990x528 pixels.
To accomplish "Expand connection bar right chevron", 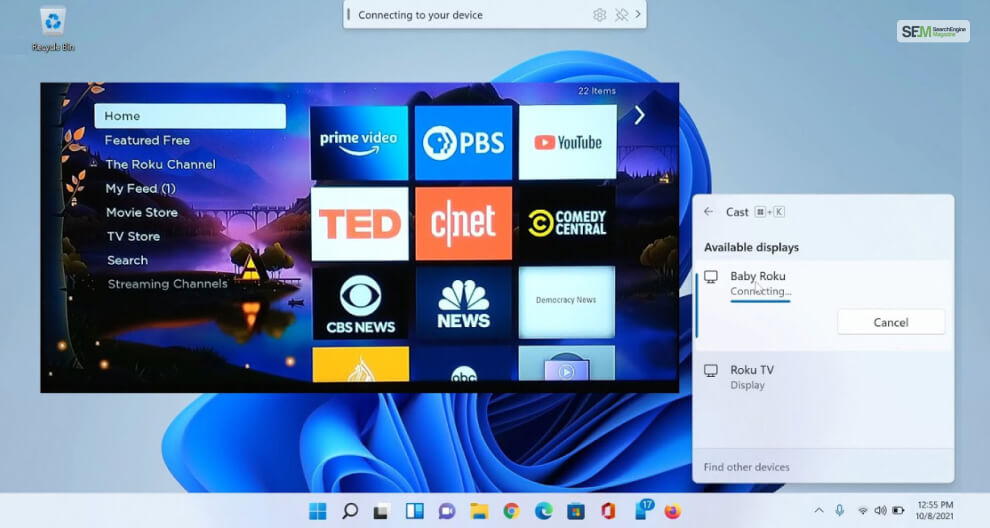I will pos(638,14).
